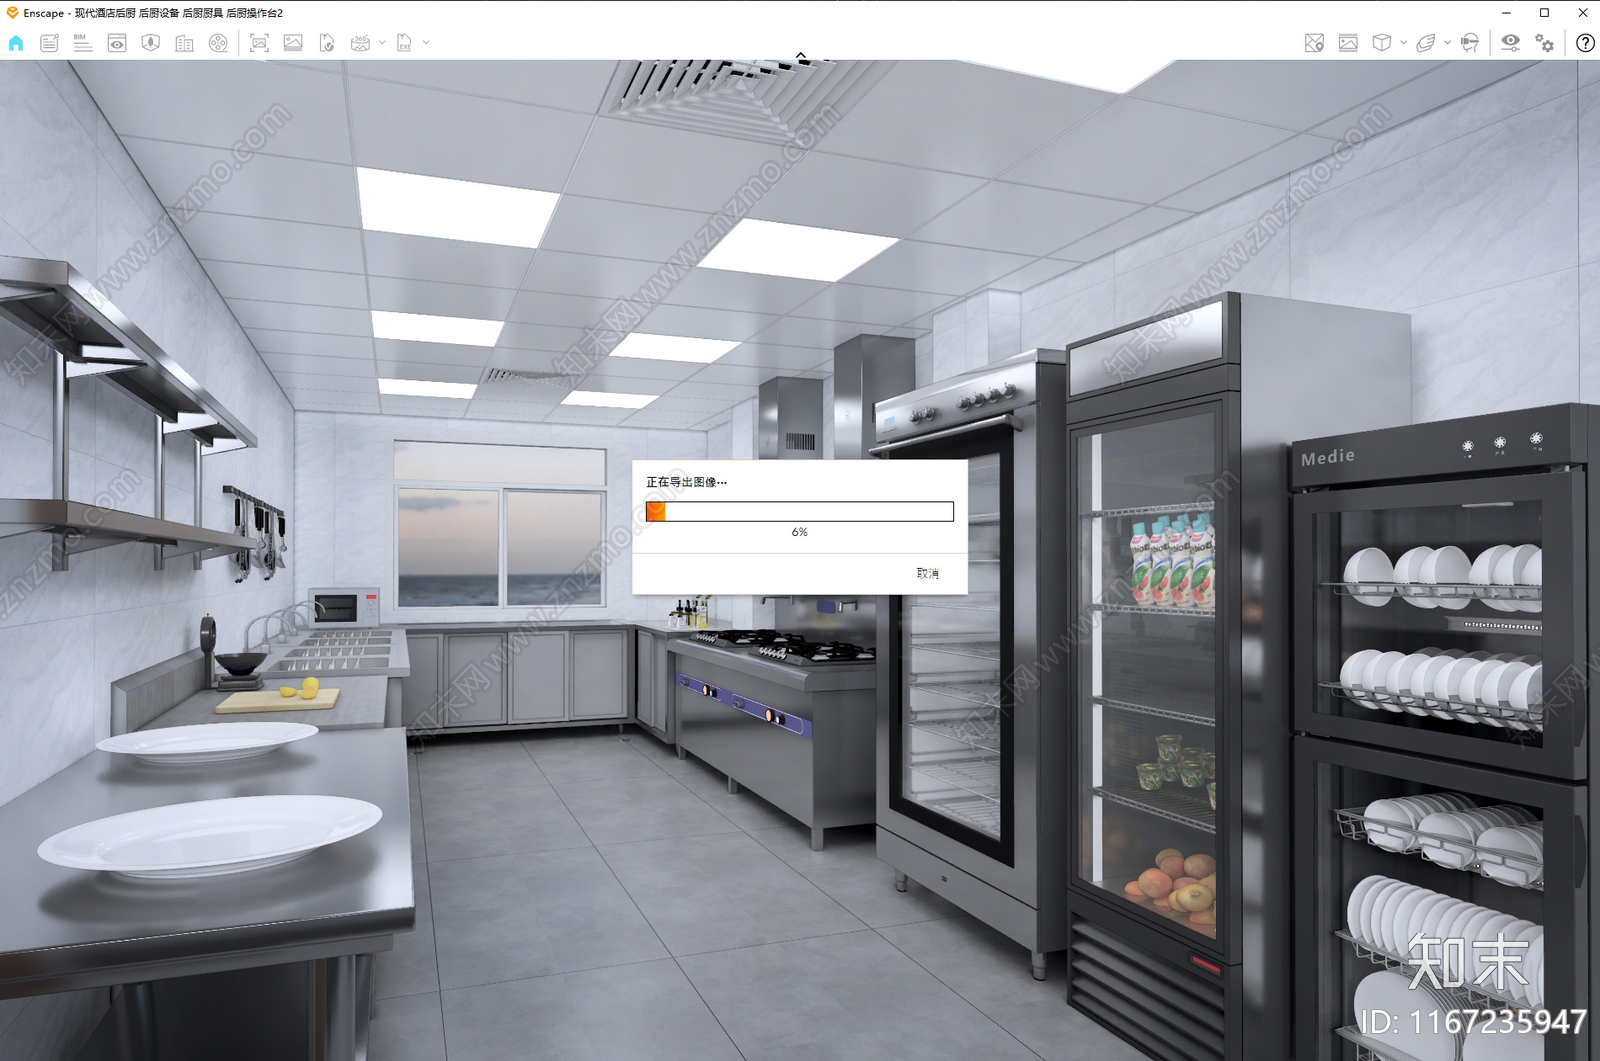Open the mini-map location icon
The image size is (1600, 1061).
click(1314, 43)
